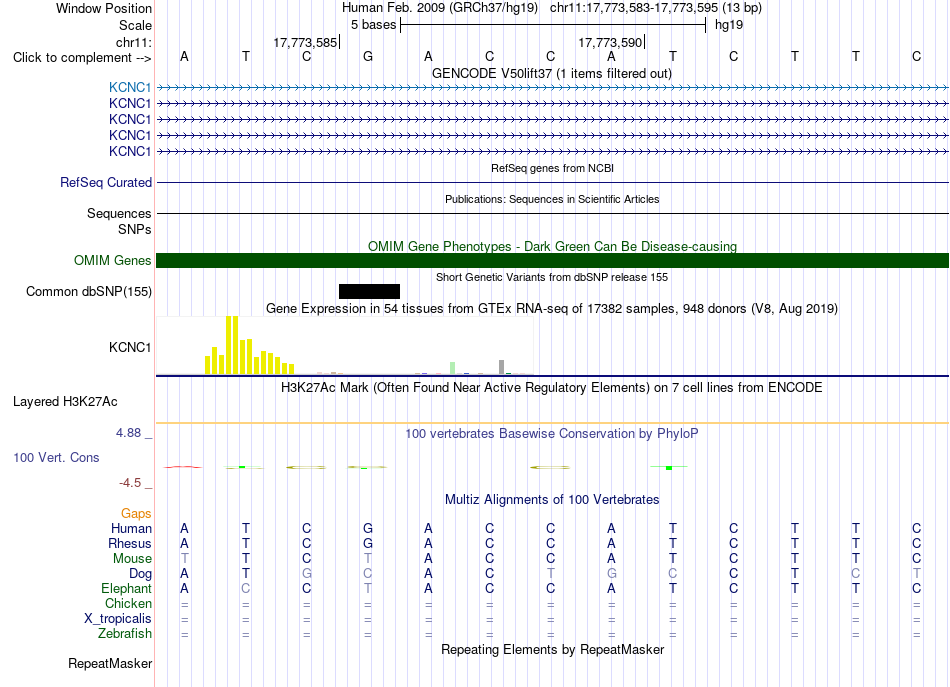Screen dimensions: 950x687
Task: Click the X_tropicalis species row label
Action: coord(118,619)
